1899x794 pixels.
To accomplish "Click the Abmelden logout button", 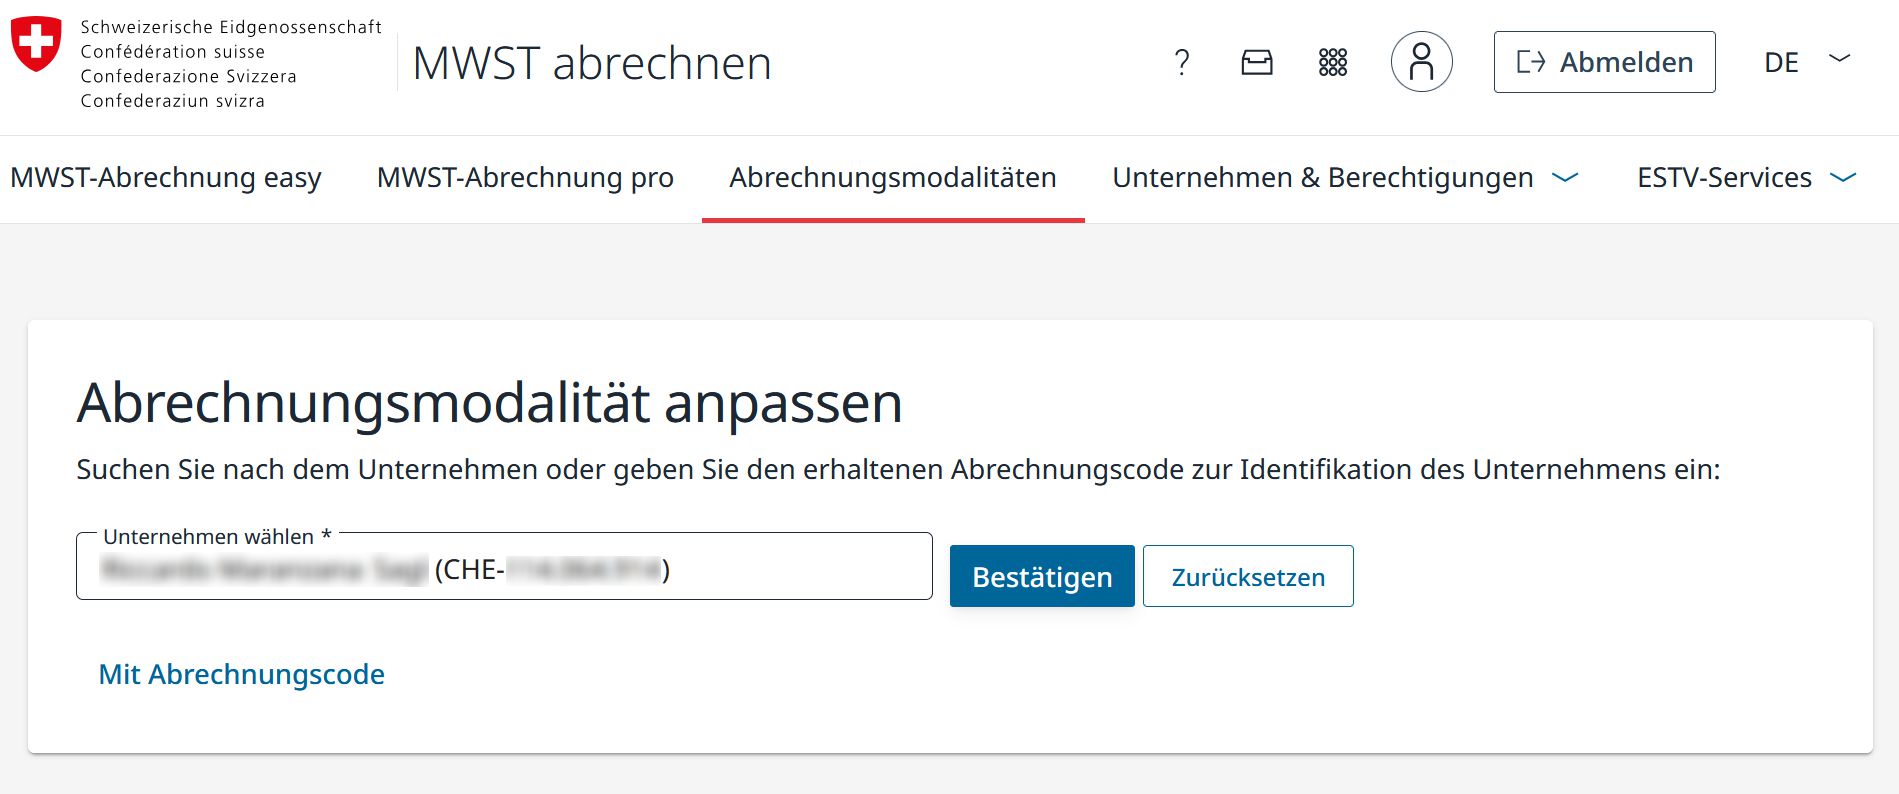I will [1604, 62].
